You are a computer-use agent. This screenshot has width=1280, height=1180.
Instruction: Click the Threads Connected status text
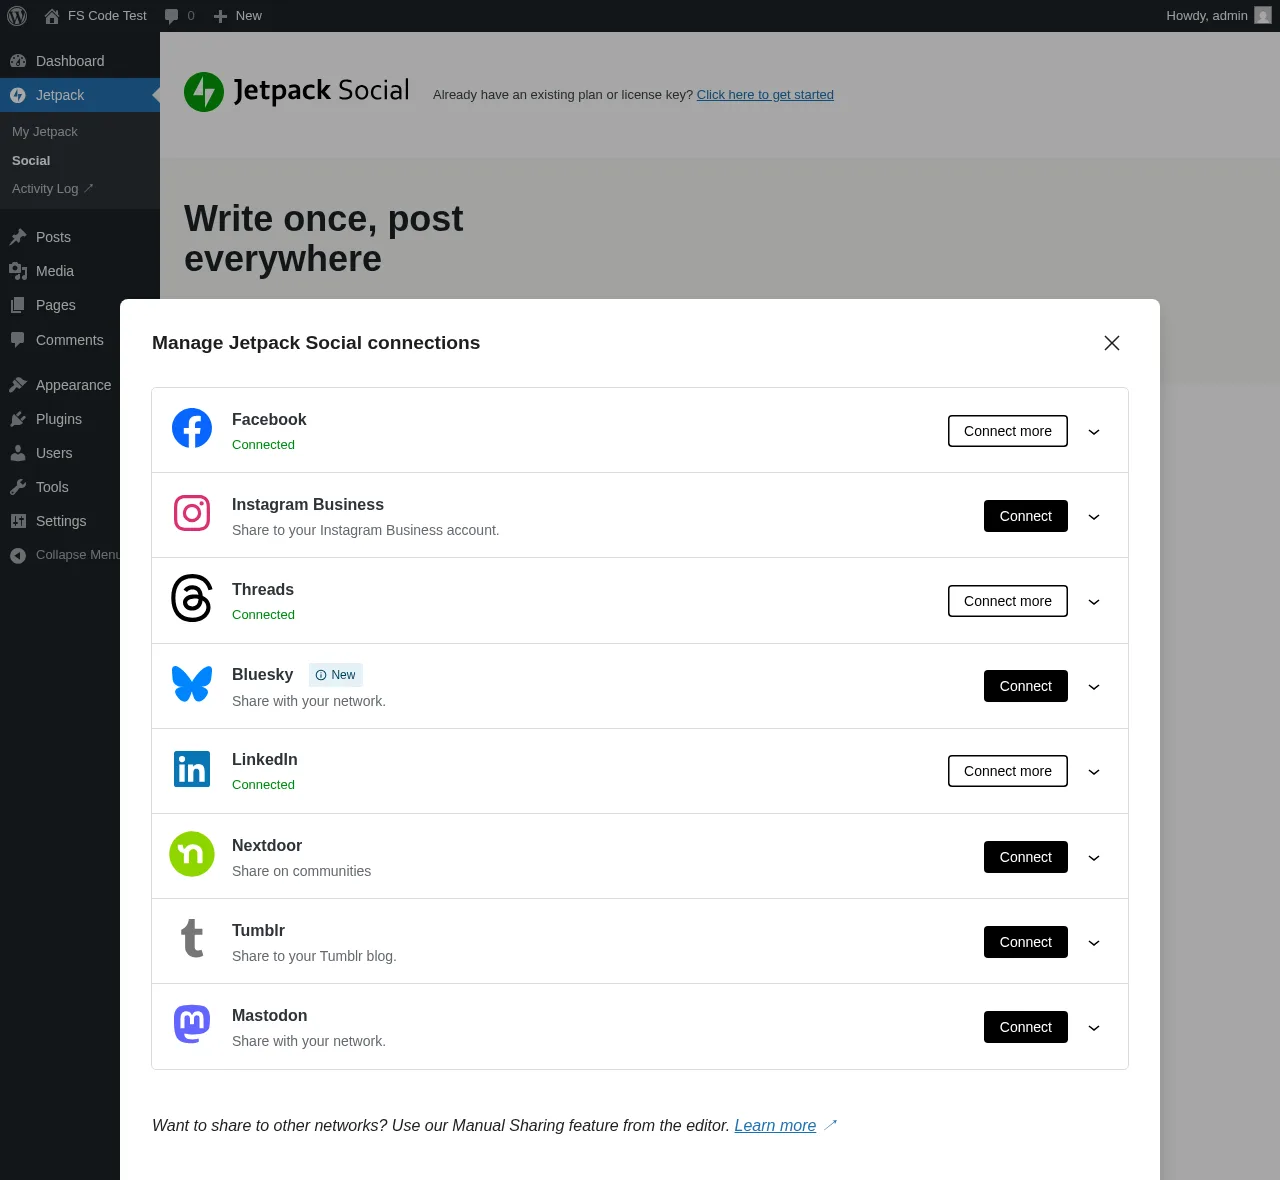pos(263,615)
